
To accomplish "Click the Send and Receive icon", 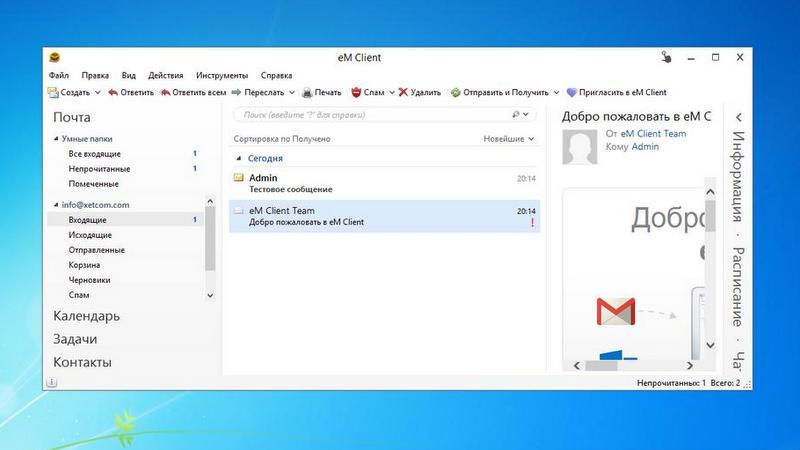I will pos(456,92).
